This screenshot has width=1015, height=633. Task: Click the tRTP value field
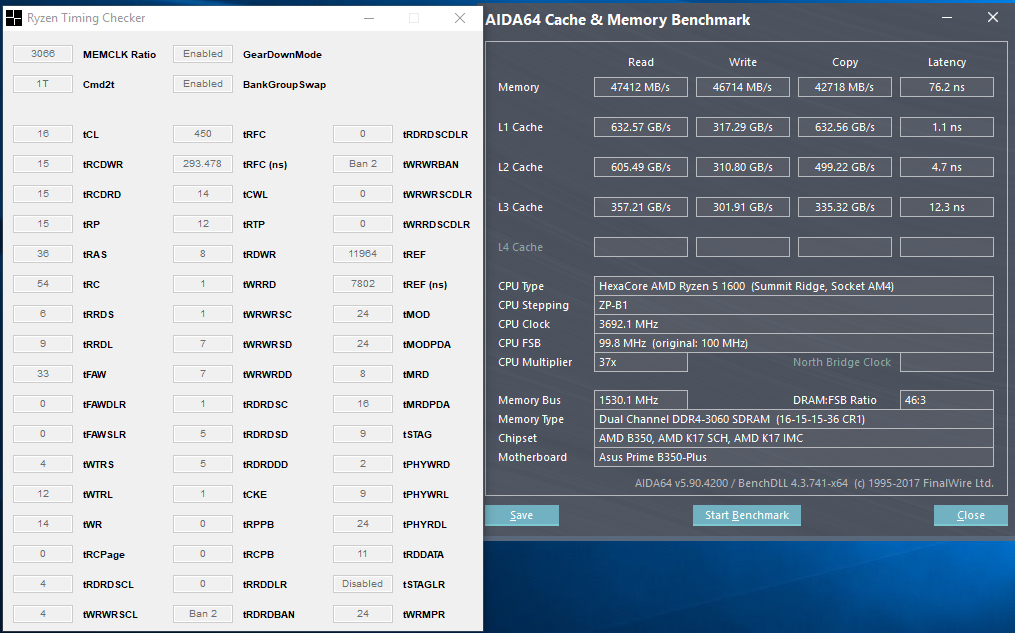[203, 223]
